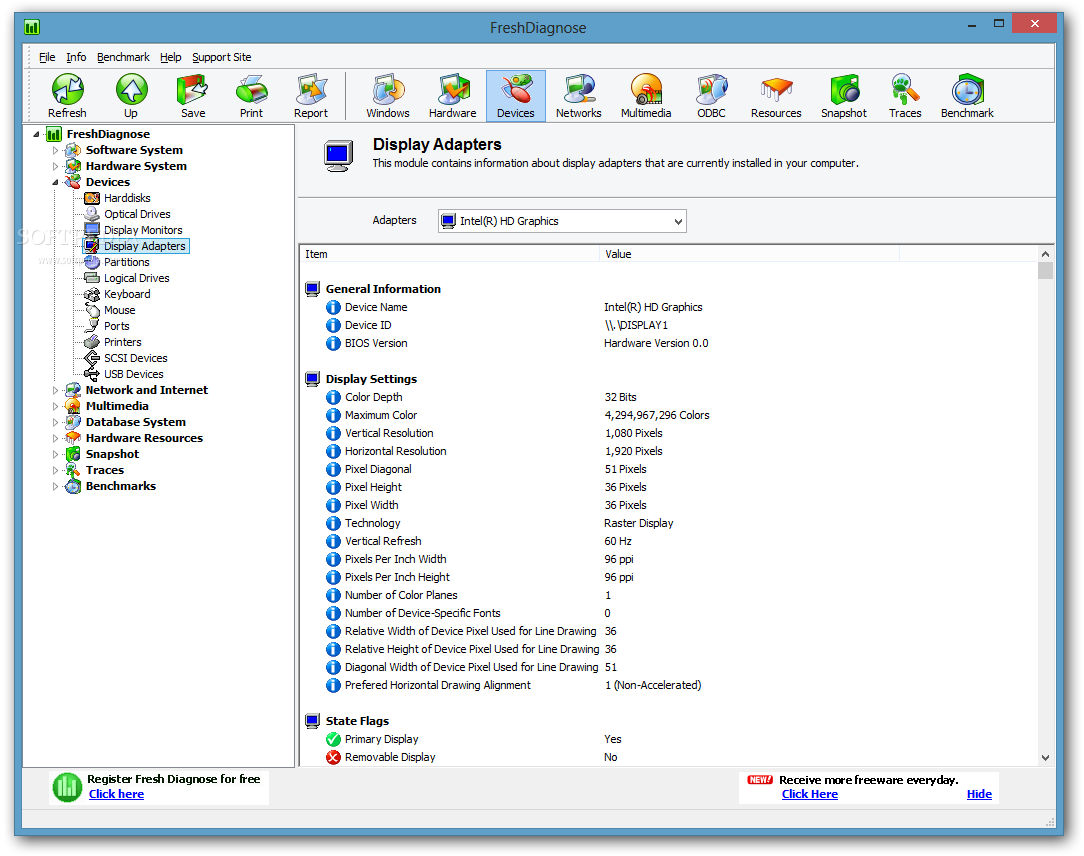This screenshot has width=1084, height=856.
Task: Click the State Flags section header
Action: click(x=357, y=721)
